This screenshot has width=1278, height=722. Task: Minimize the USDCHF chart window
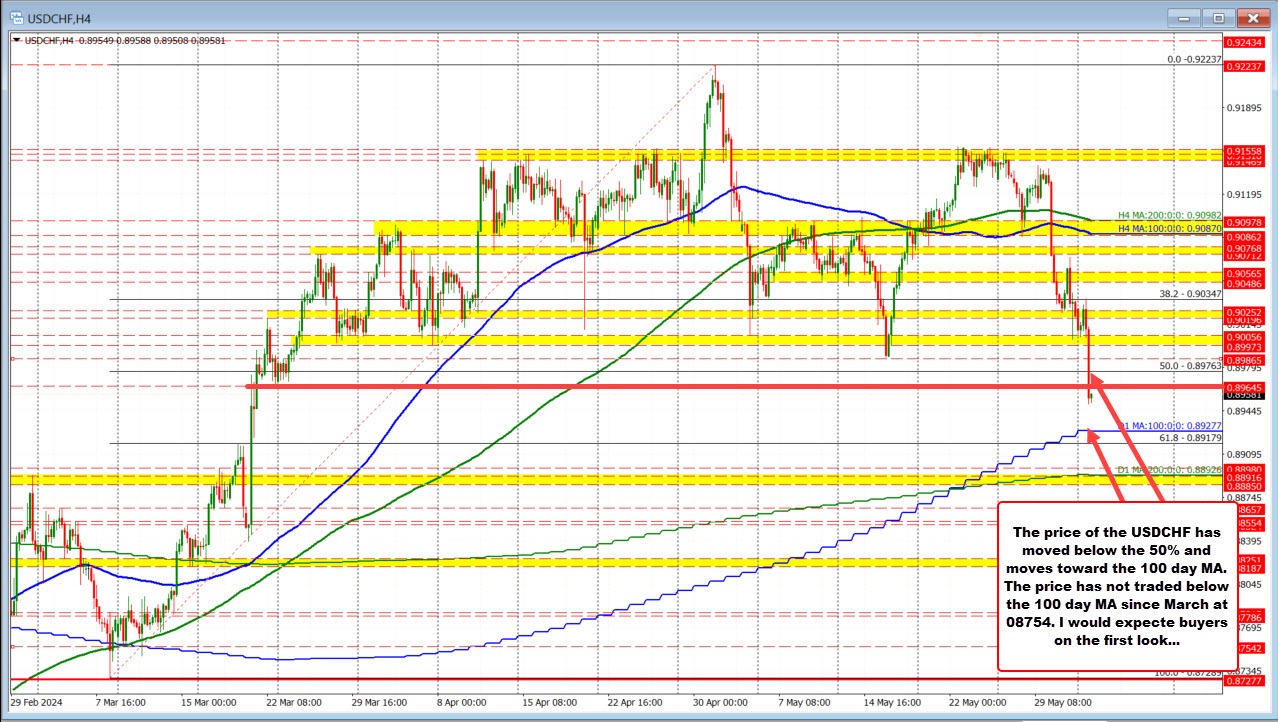(1182, 17)
